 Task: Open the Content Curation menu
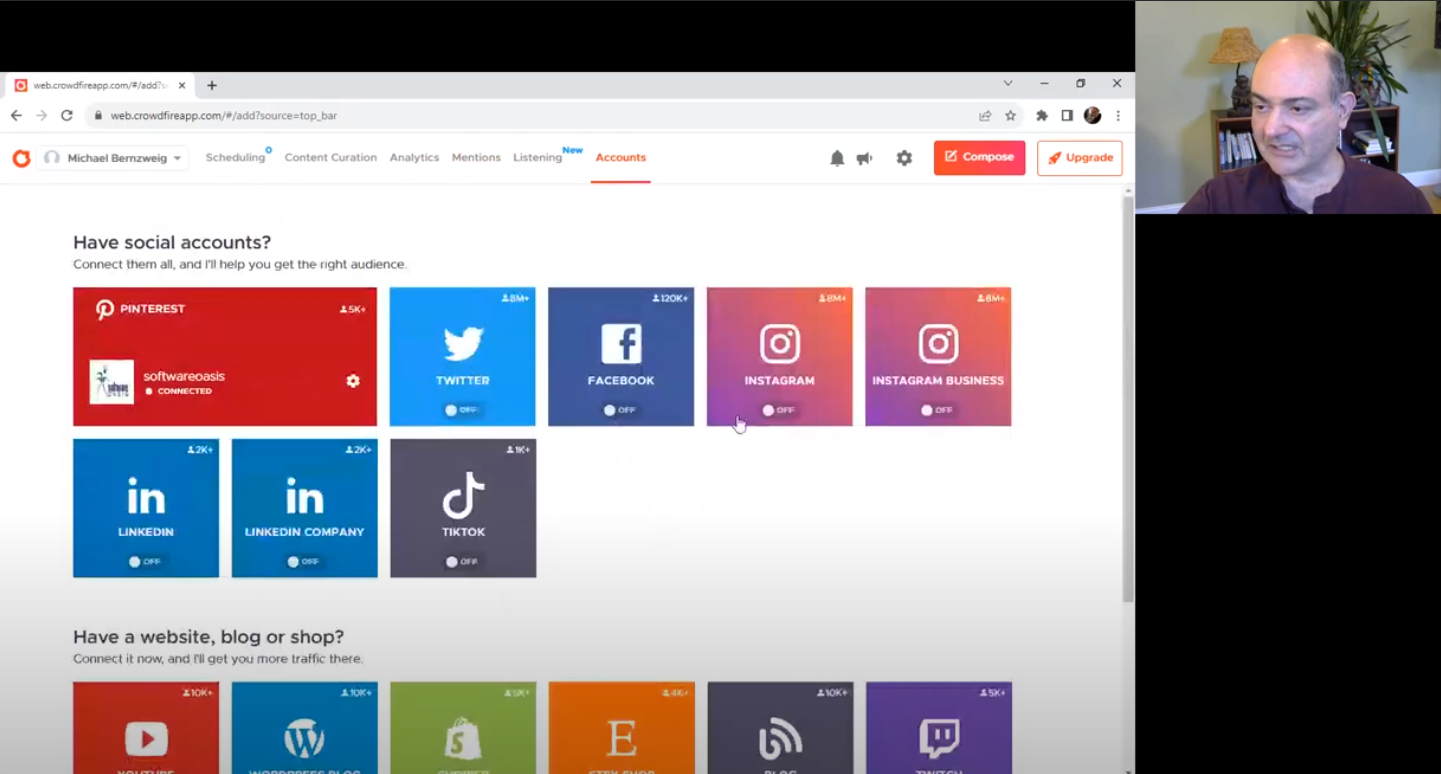coord(331,157)
